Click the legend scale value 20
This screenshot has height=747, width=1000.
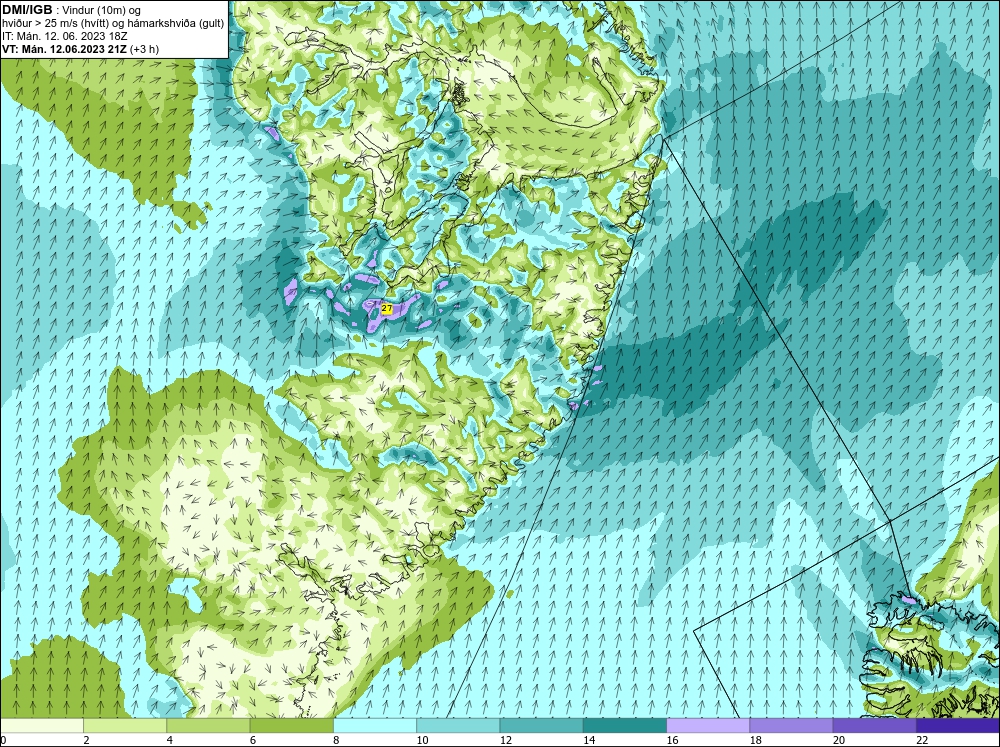click(839, 740)
